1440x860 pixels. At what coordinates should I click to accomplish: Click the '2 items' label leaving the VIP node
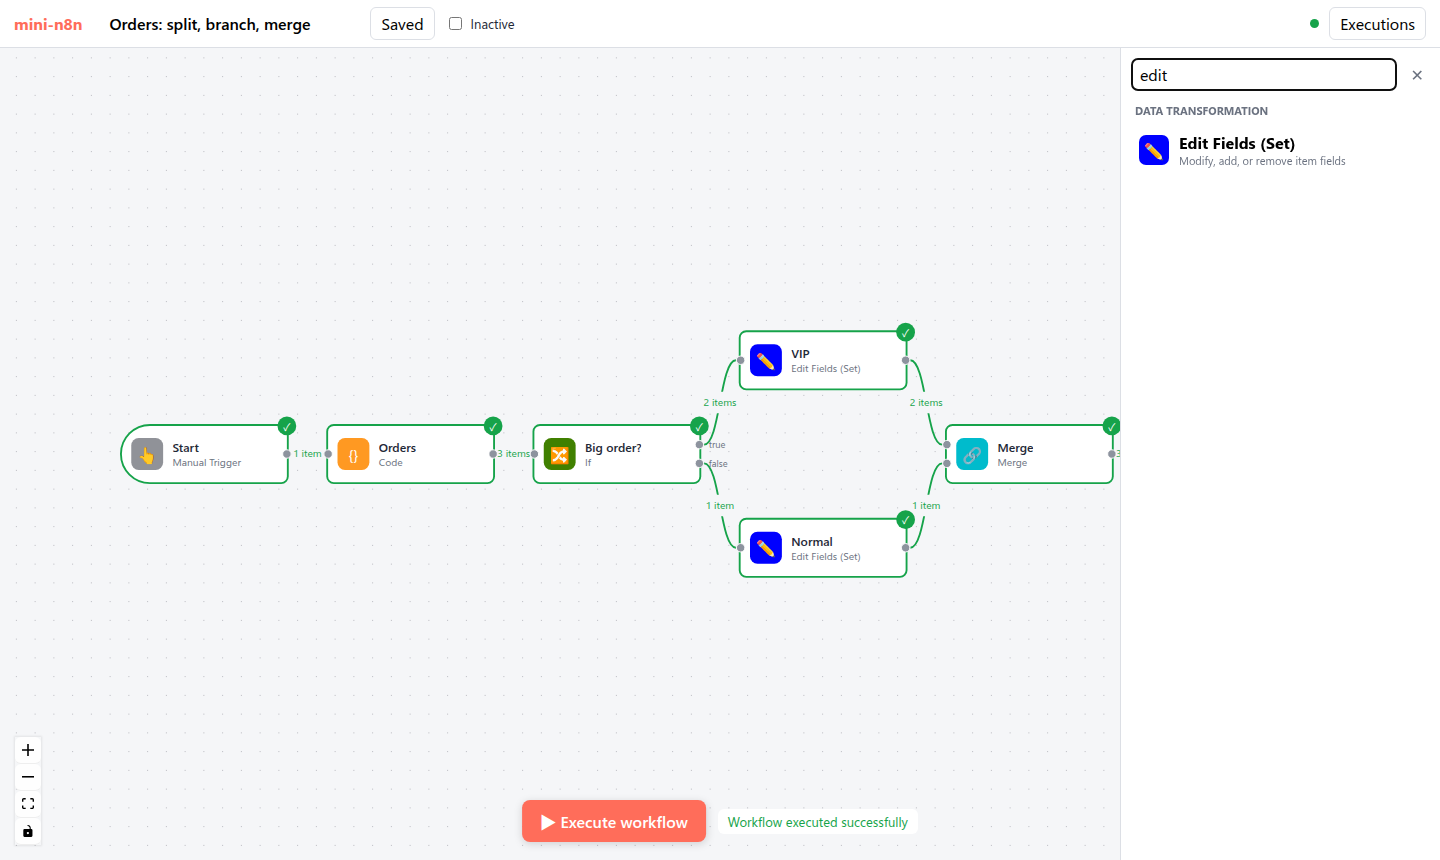pyautogui.click(x=926, y=403)
